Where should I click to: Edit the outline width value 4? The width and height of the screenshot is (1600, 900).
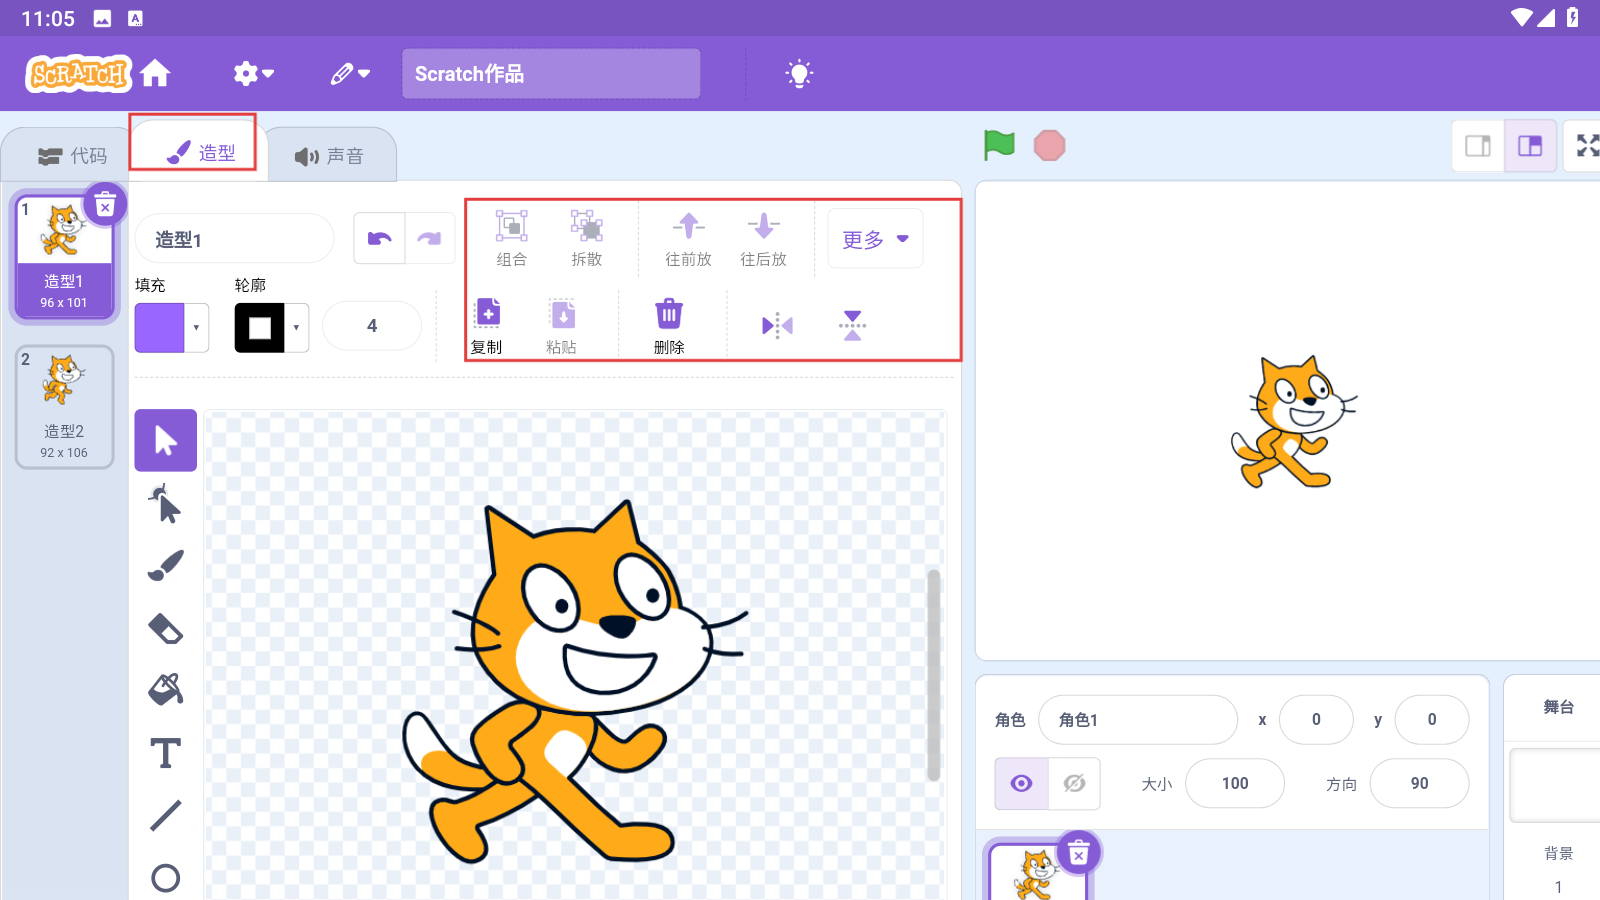point(372,326)
